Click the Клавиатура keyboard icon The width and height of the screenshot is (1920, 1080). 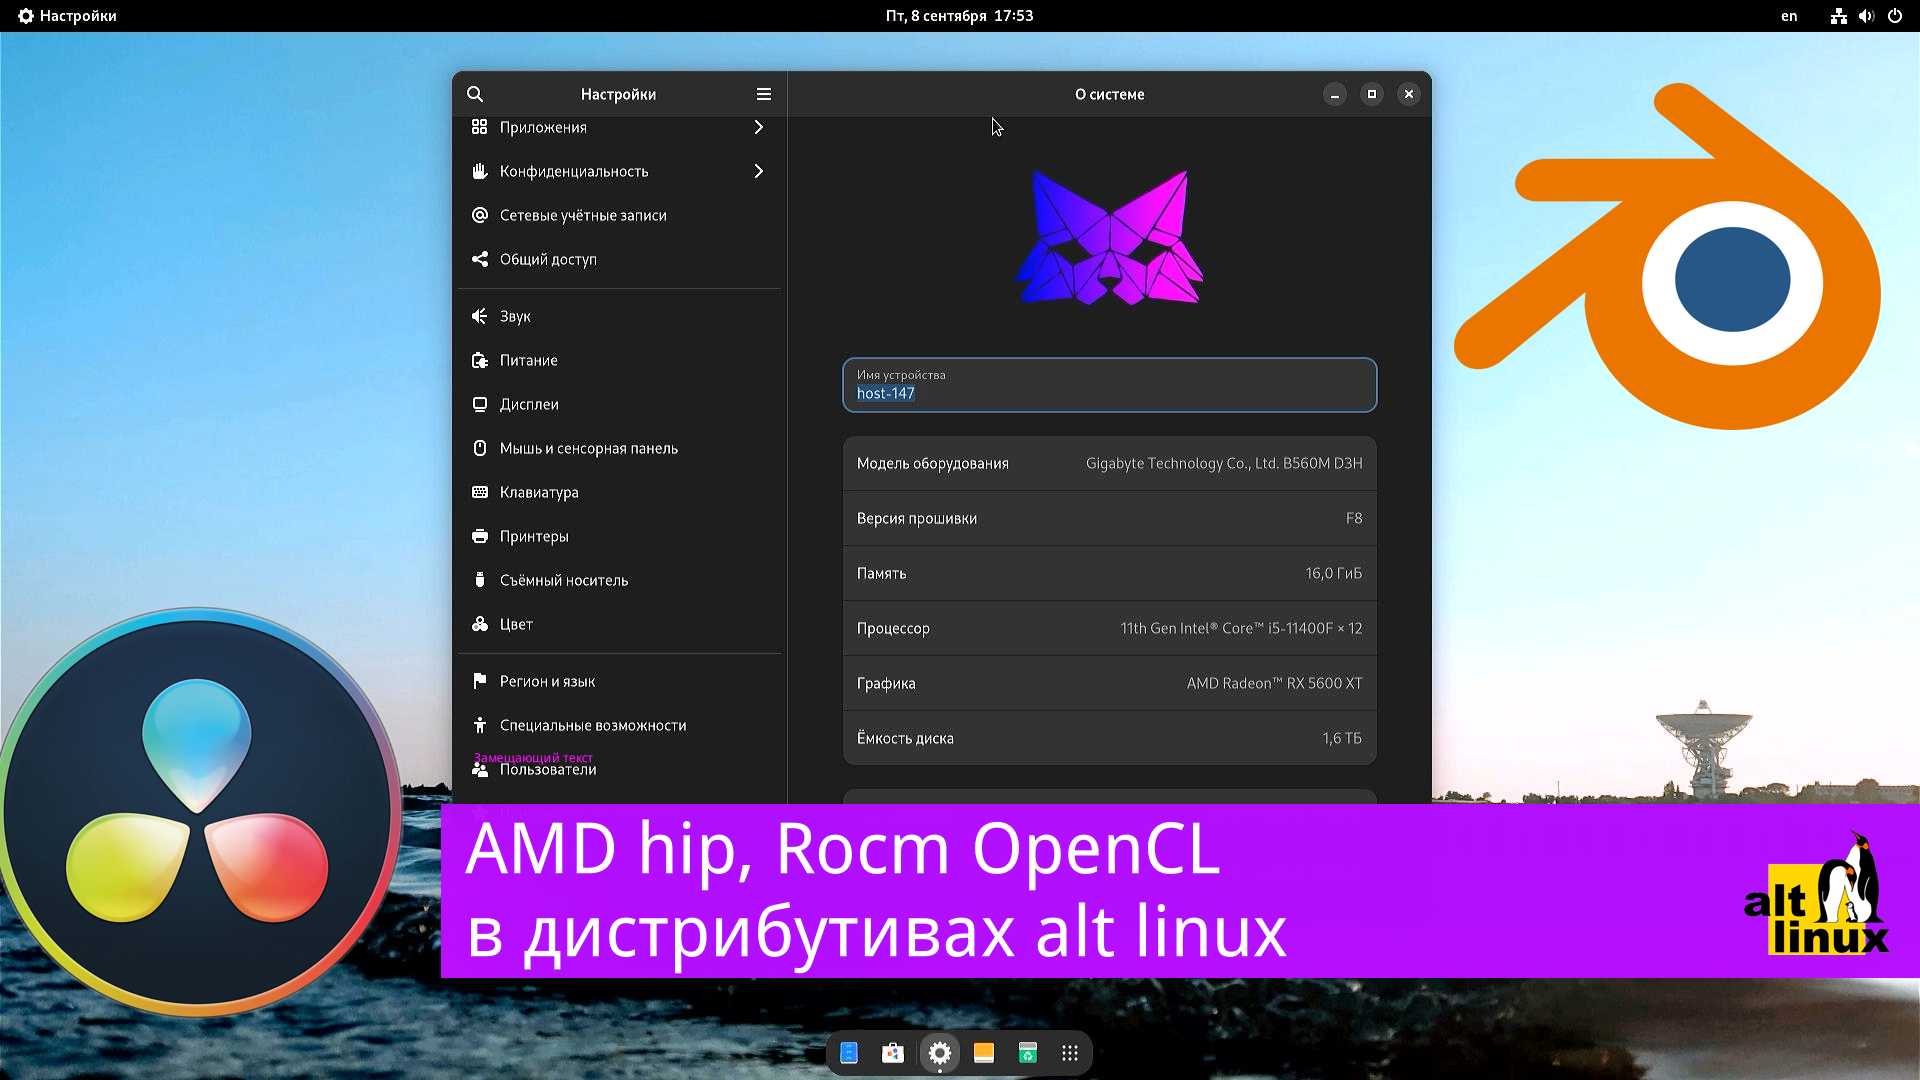(x=480, y=492)
